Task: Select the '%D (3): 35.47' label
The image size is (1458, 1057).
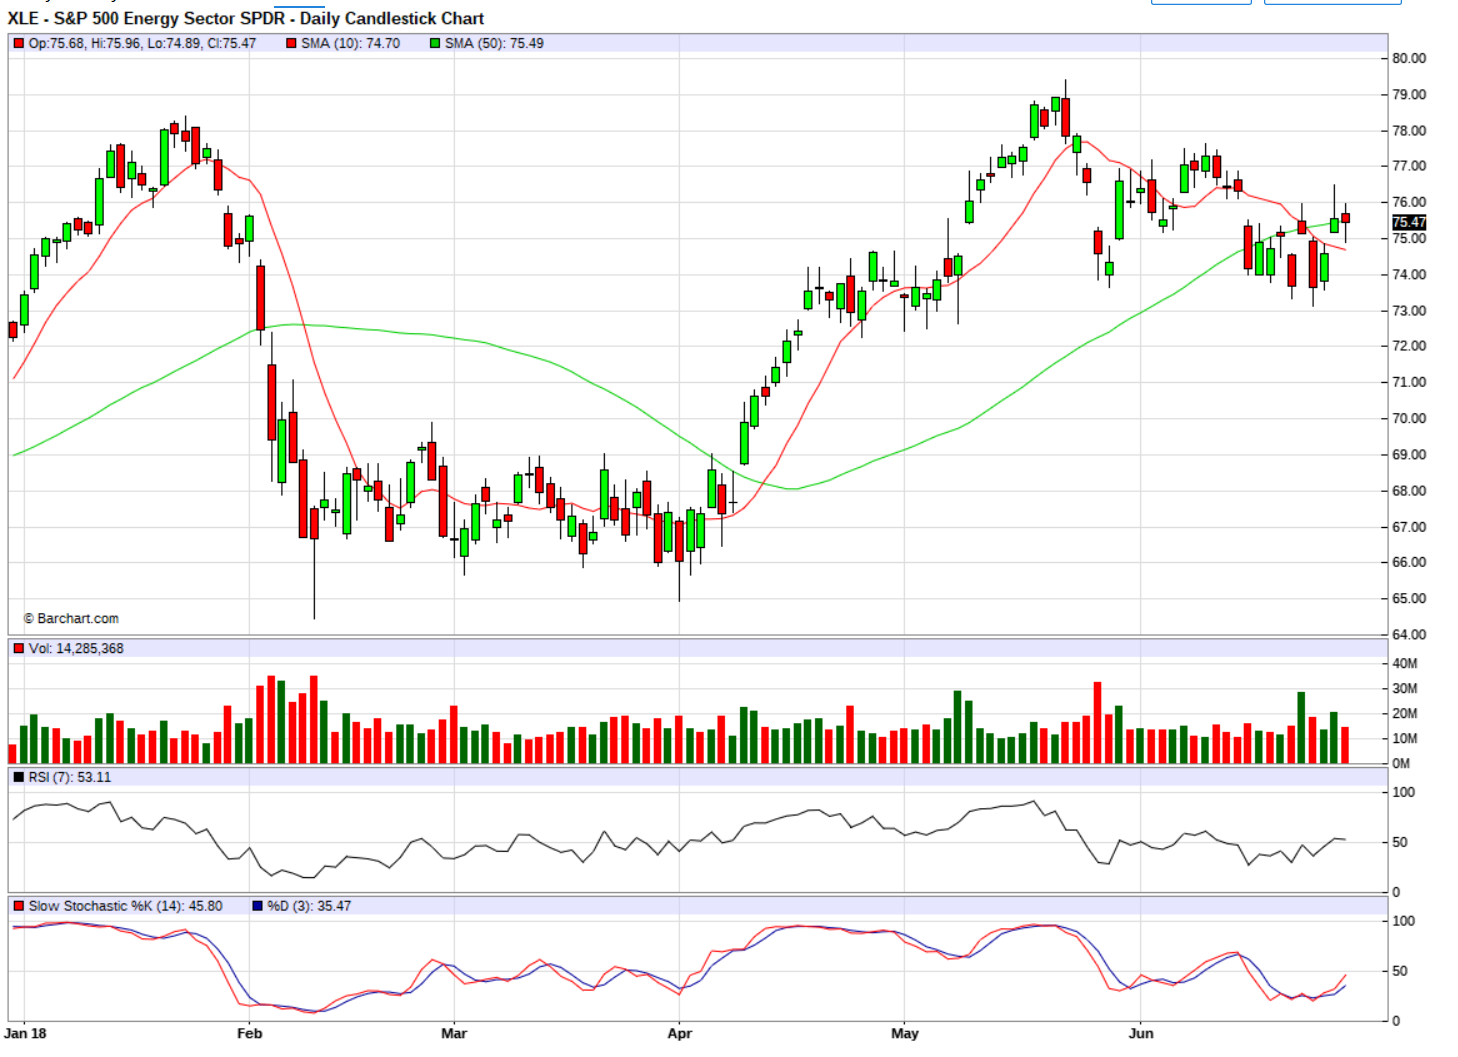Action: [309, 906]
